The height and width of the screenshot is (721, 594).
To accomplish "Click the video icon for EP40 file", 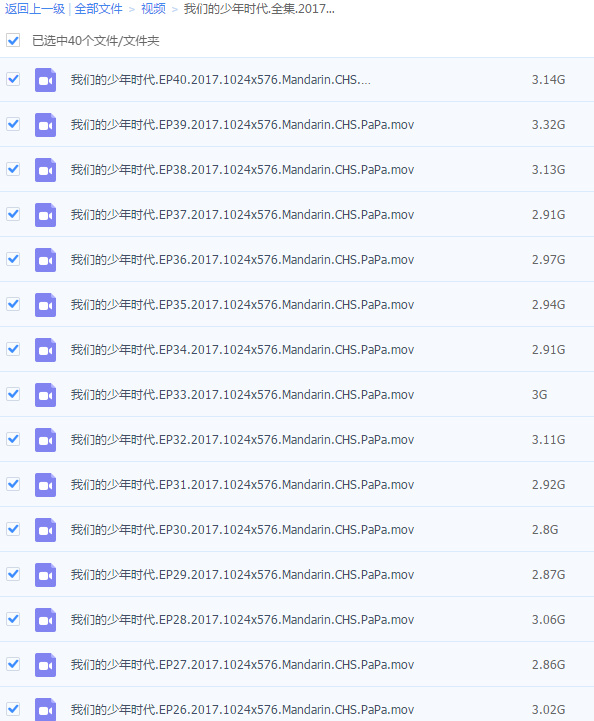I will [46, 80].
